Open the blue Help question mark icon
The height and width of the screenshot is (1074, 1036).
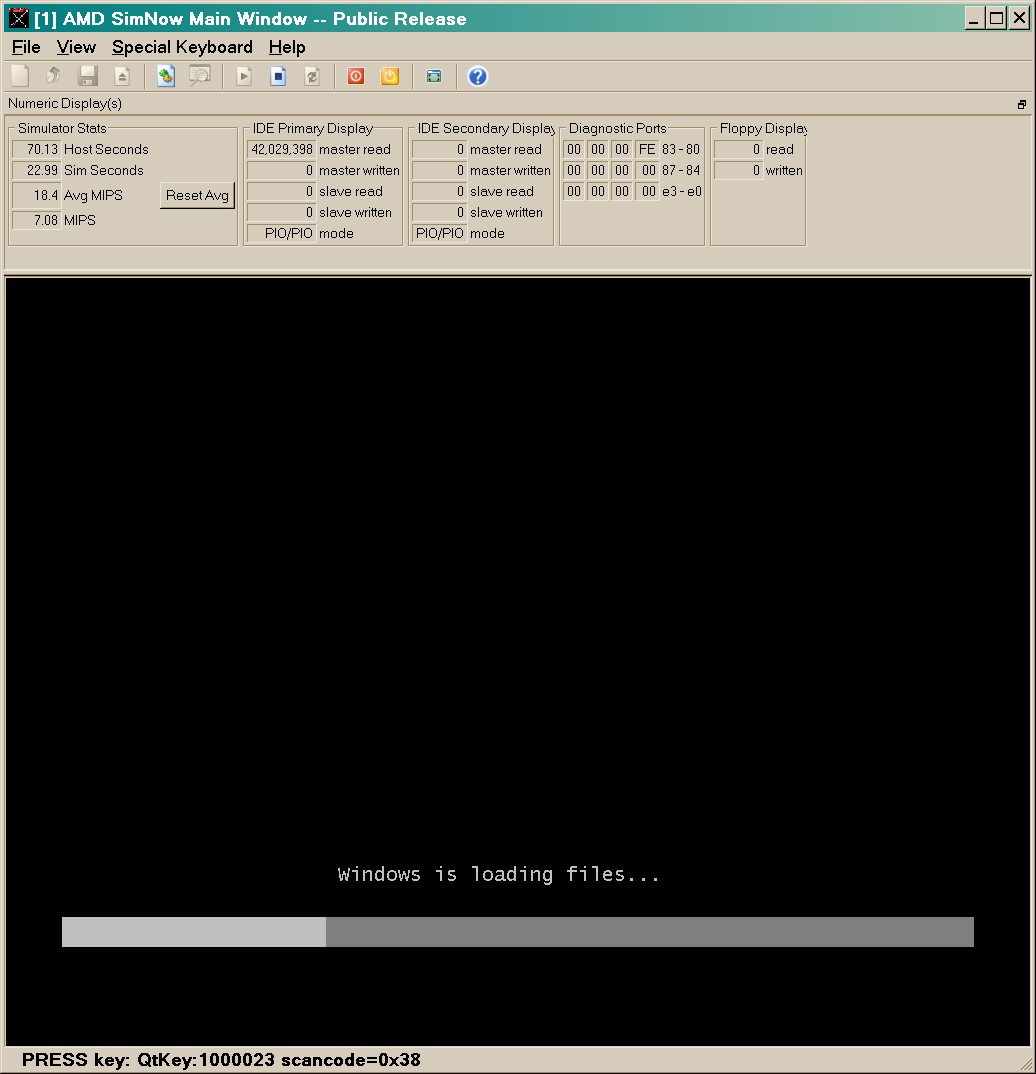(x=478, y=76)
